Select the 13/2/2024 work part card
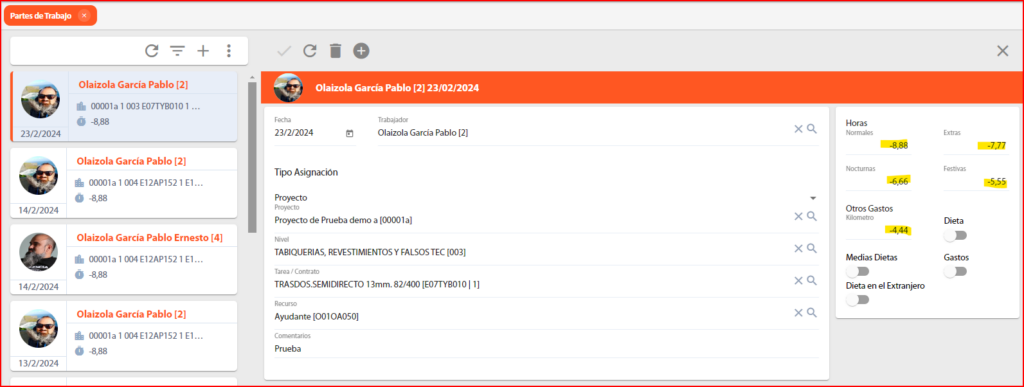Viewport: 1024px width, 387px height. coord(124,335)
